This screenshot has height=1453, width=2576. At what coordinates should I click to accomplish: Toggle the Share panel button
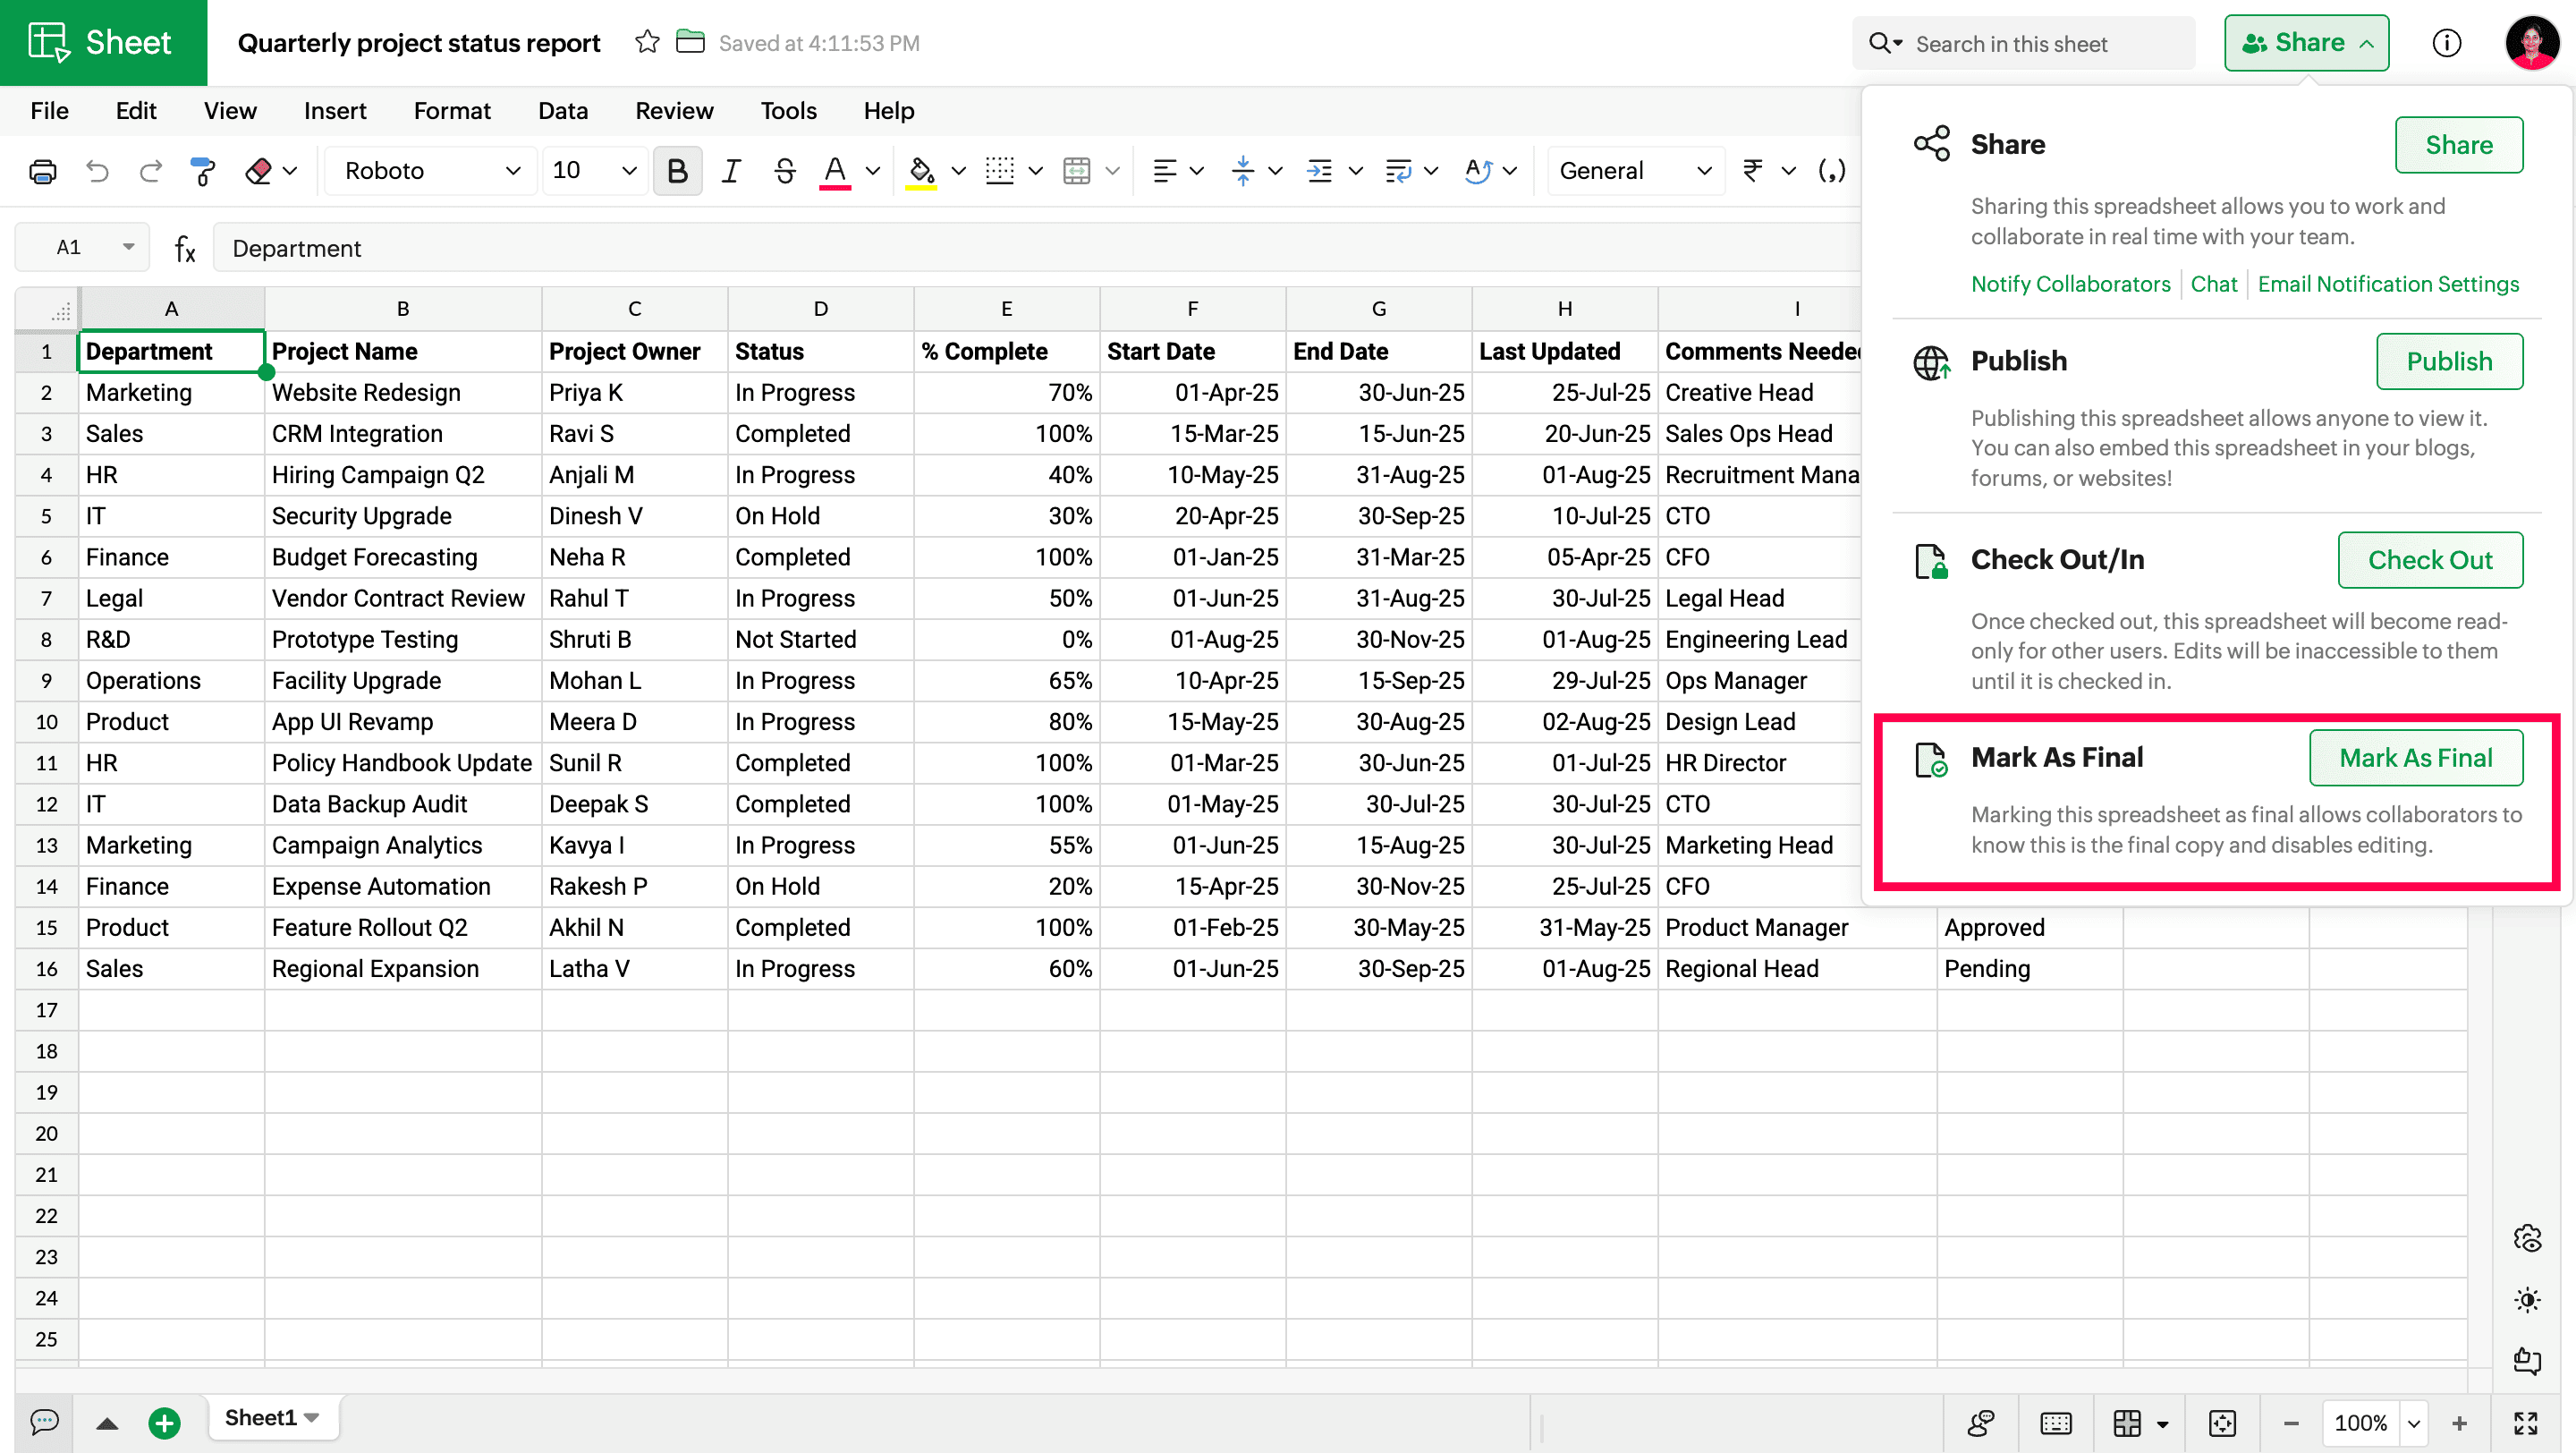click(2306, 43)
